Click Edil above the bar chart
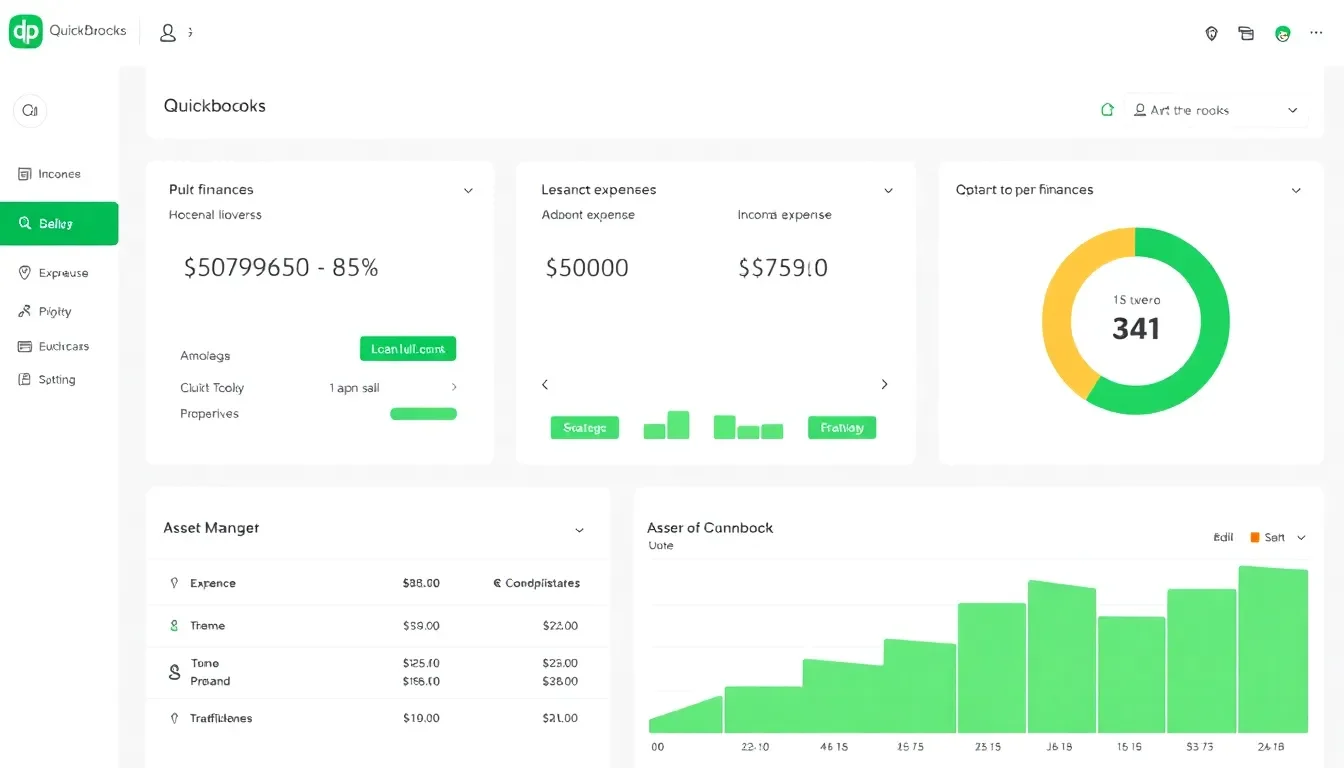 (x=1223, y=537)
